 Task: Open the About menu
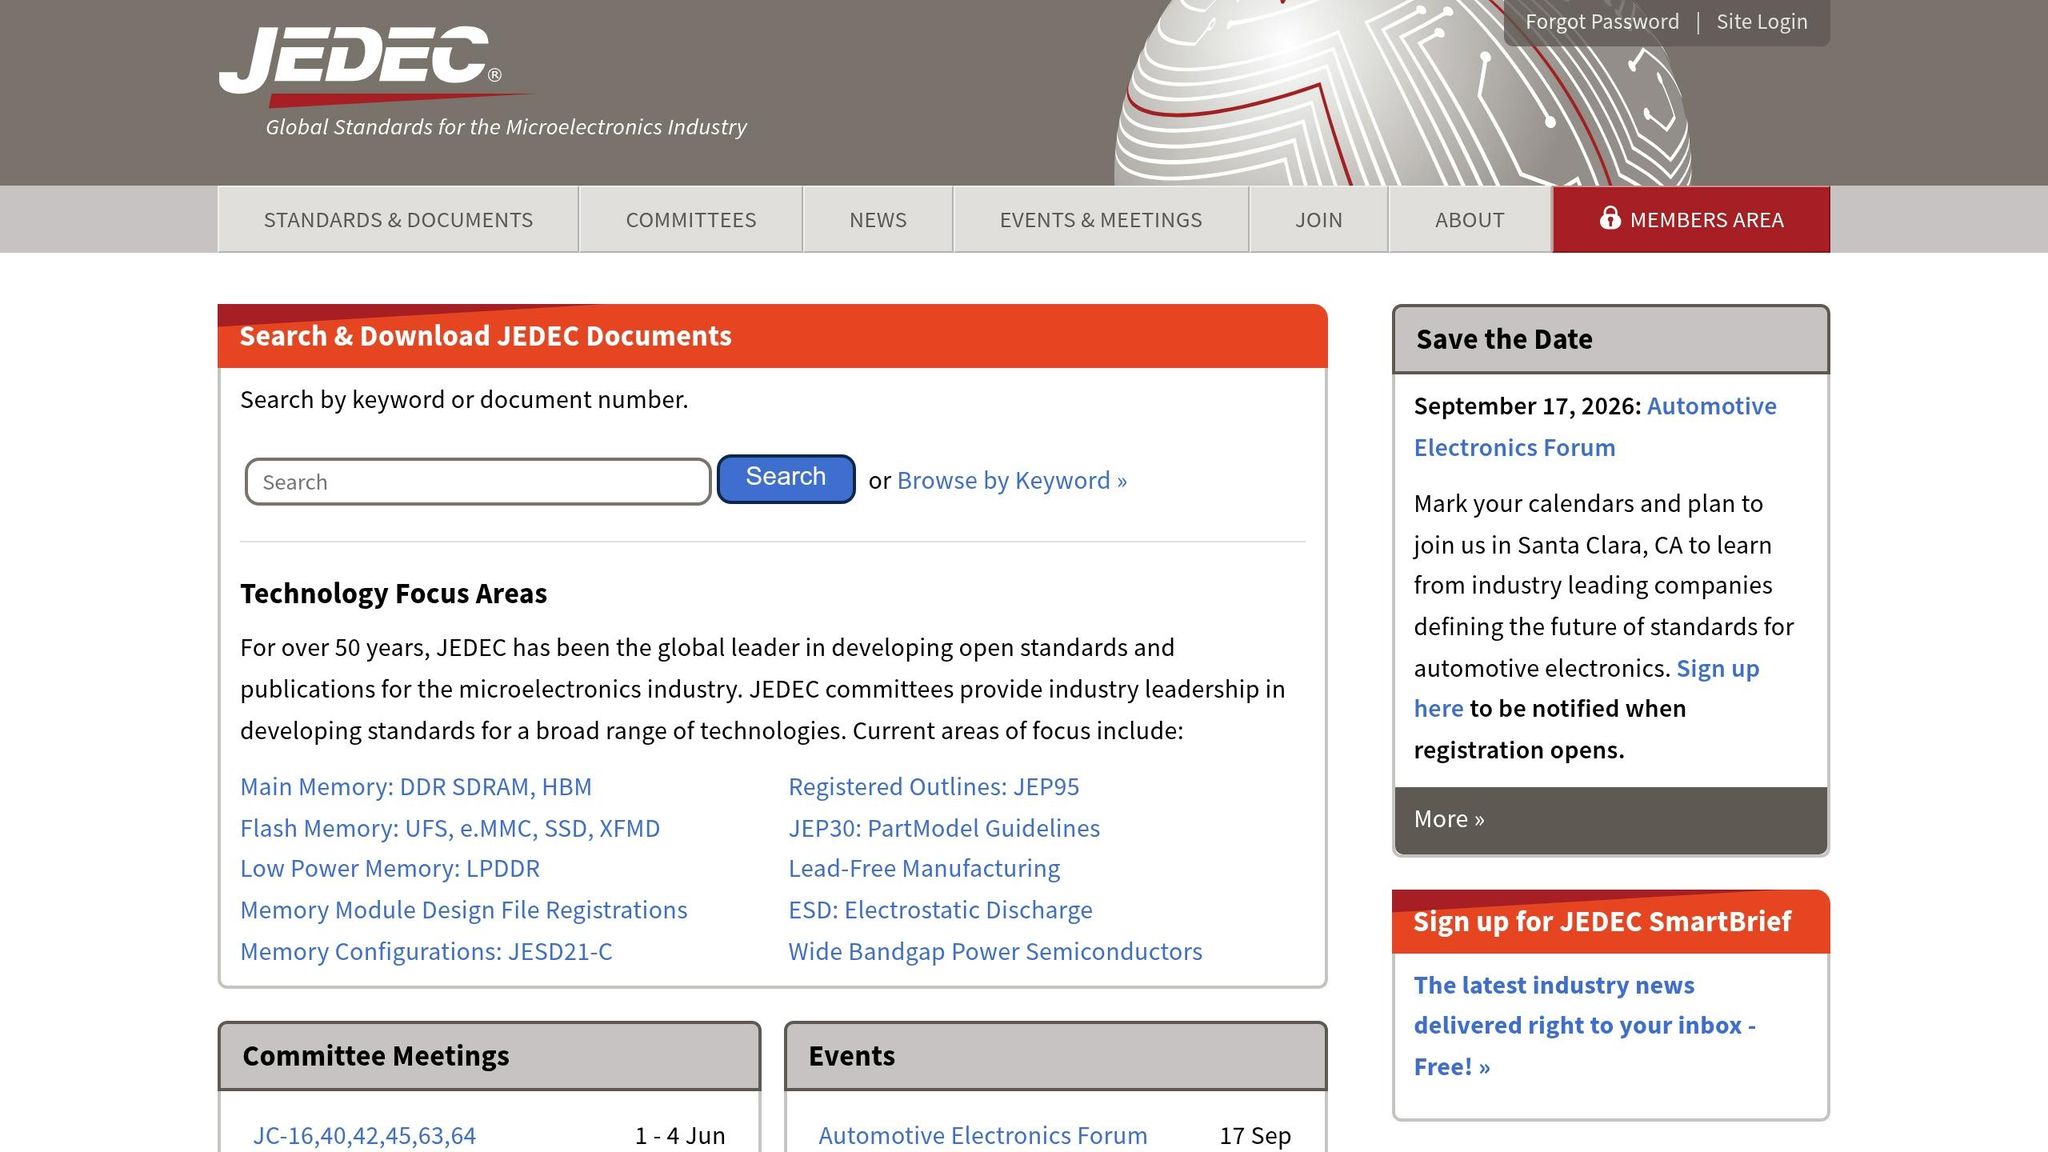click(x=1470, y=220)
